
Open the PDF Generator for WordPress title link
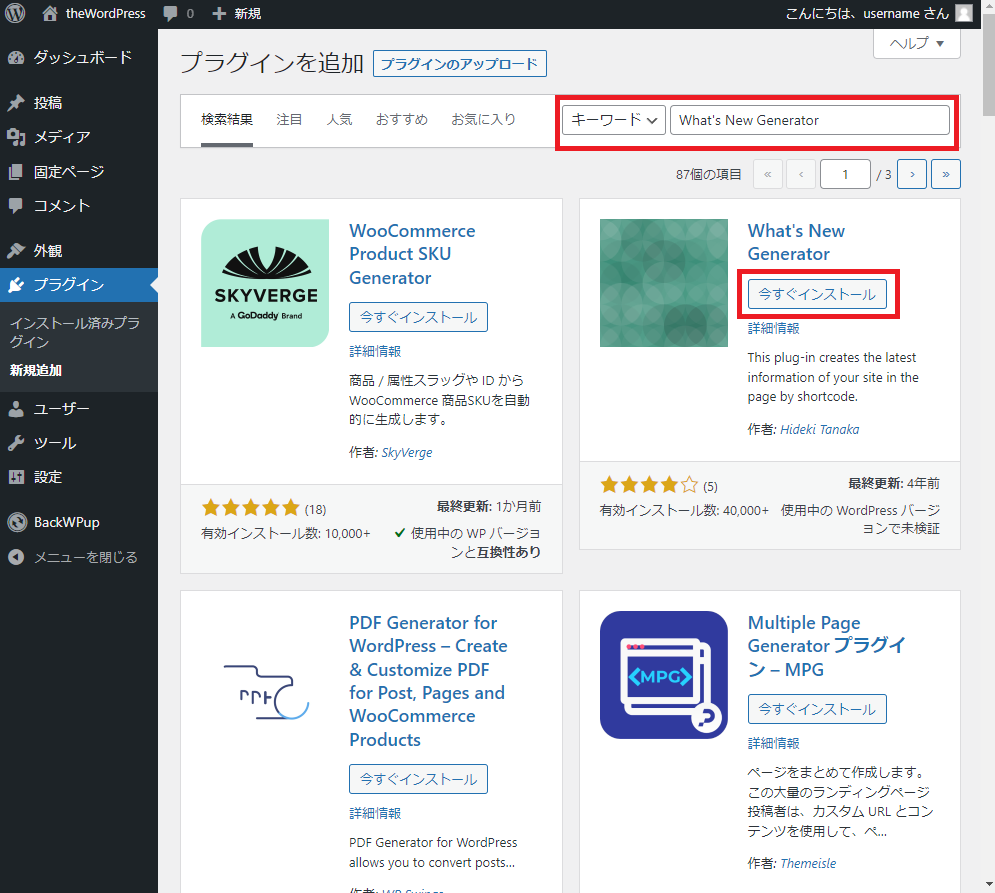428,681
